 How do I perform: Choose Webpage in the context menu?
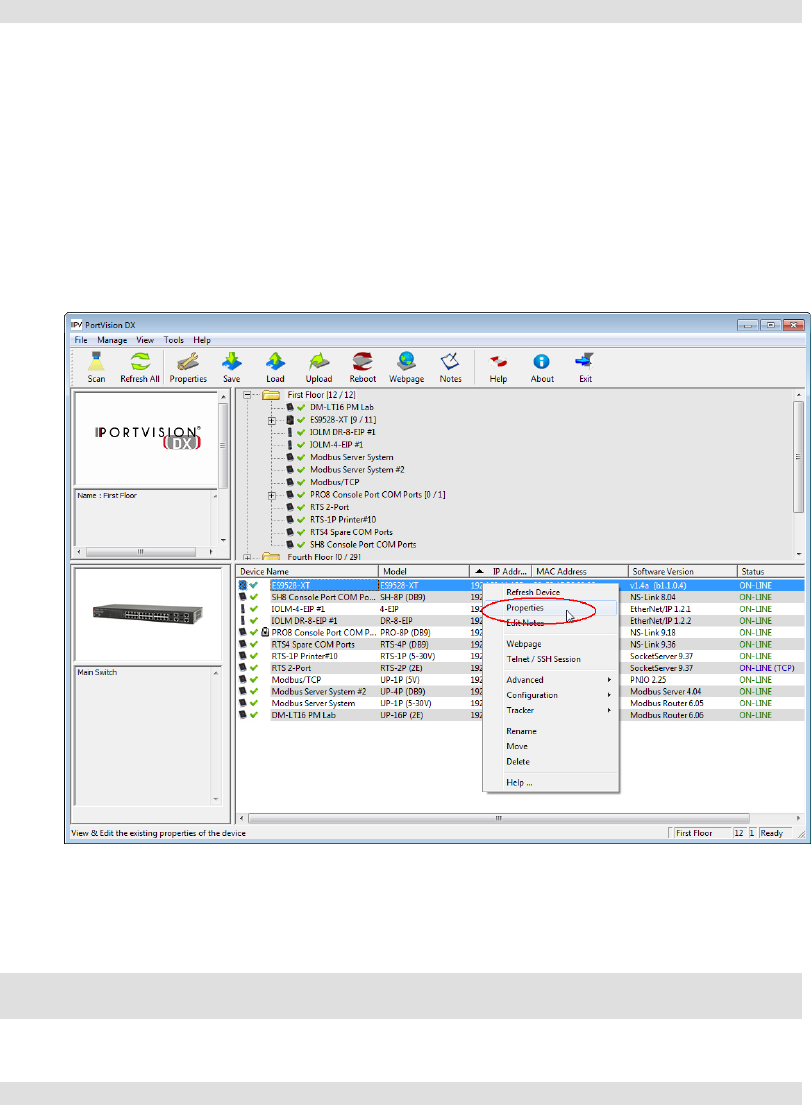(x=551, y=644)
